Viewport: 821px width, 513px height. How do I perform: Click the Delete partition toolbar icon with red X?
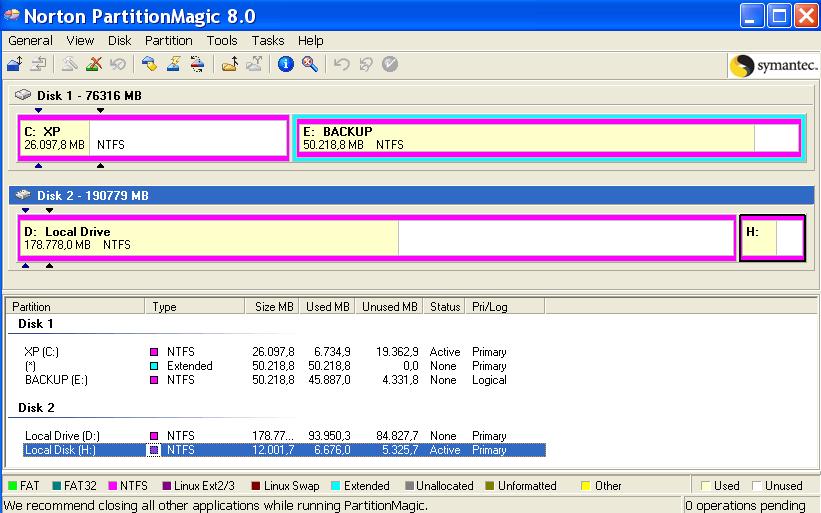point(93,64)
